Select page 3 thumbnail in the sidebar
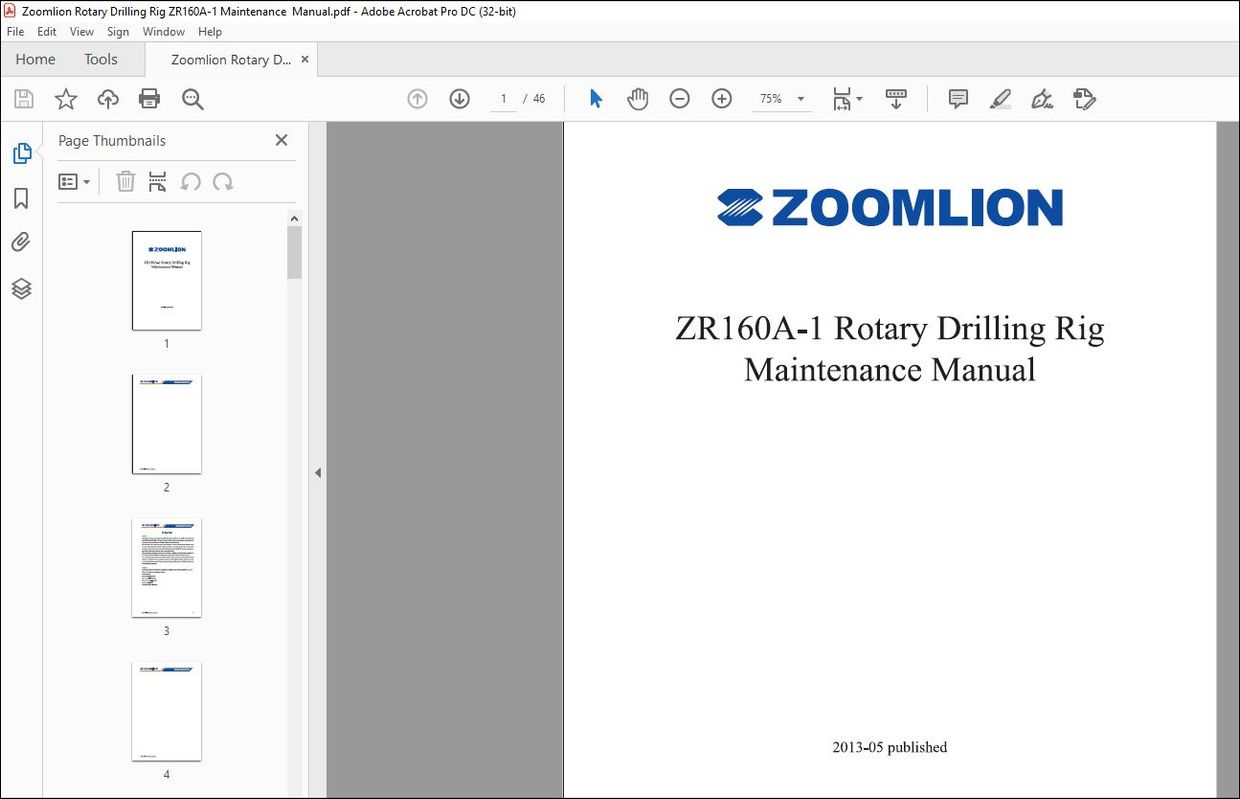Screen dimensions: 1240x799 tap(166, 567)
